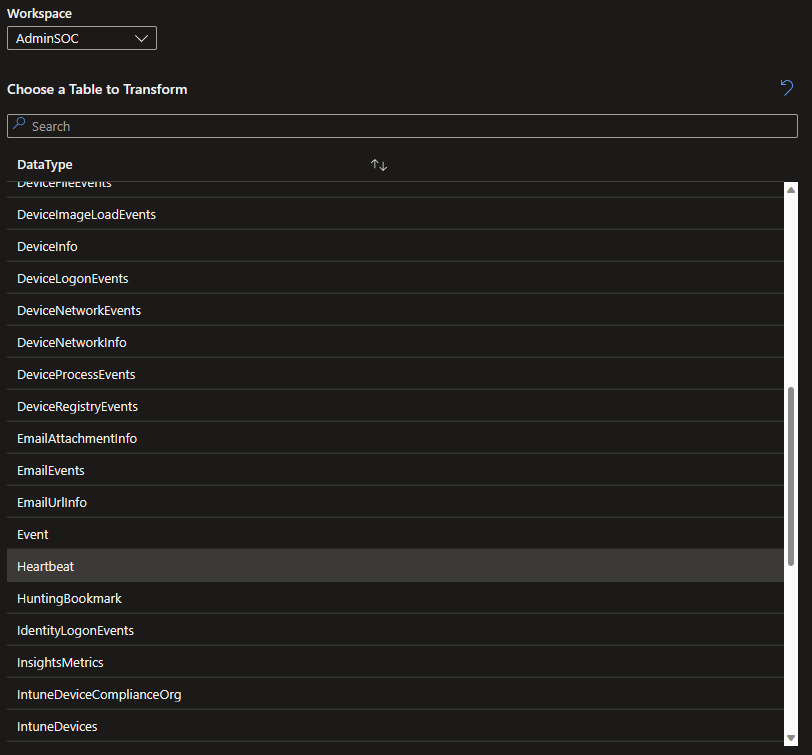
Task: Click the magnifier icon in search box
Action: [x=19, y=124]
